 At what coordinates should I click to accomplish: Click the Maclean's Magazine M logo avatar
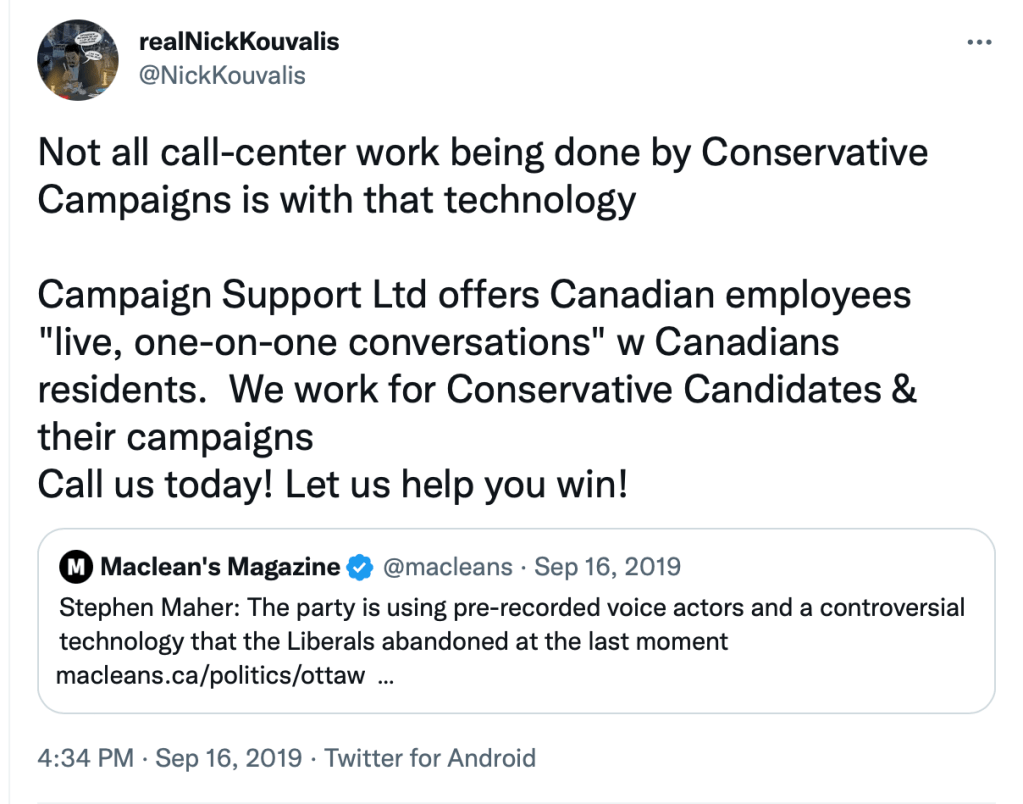coord(75,567)
